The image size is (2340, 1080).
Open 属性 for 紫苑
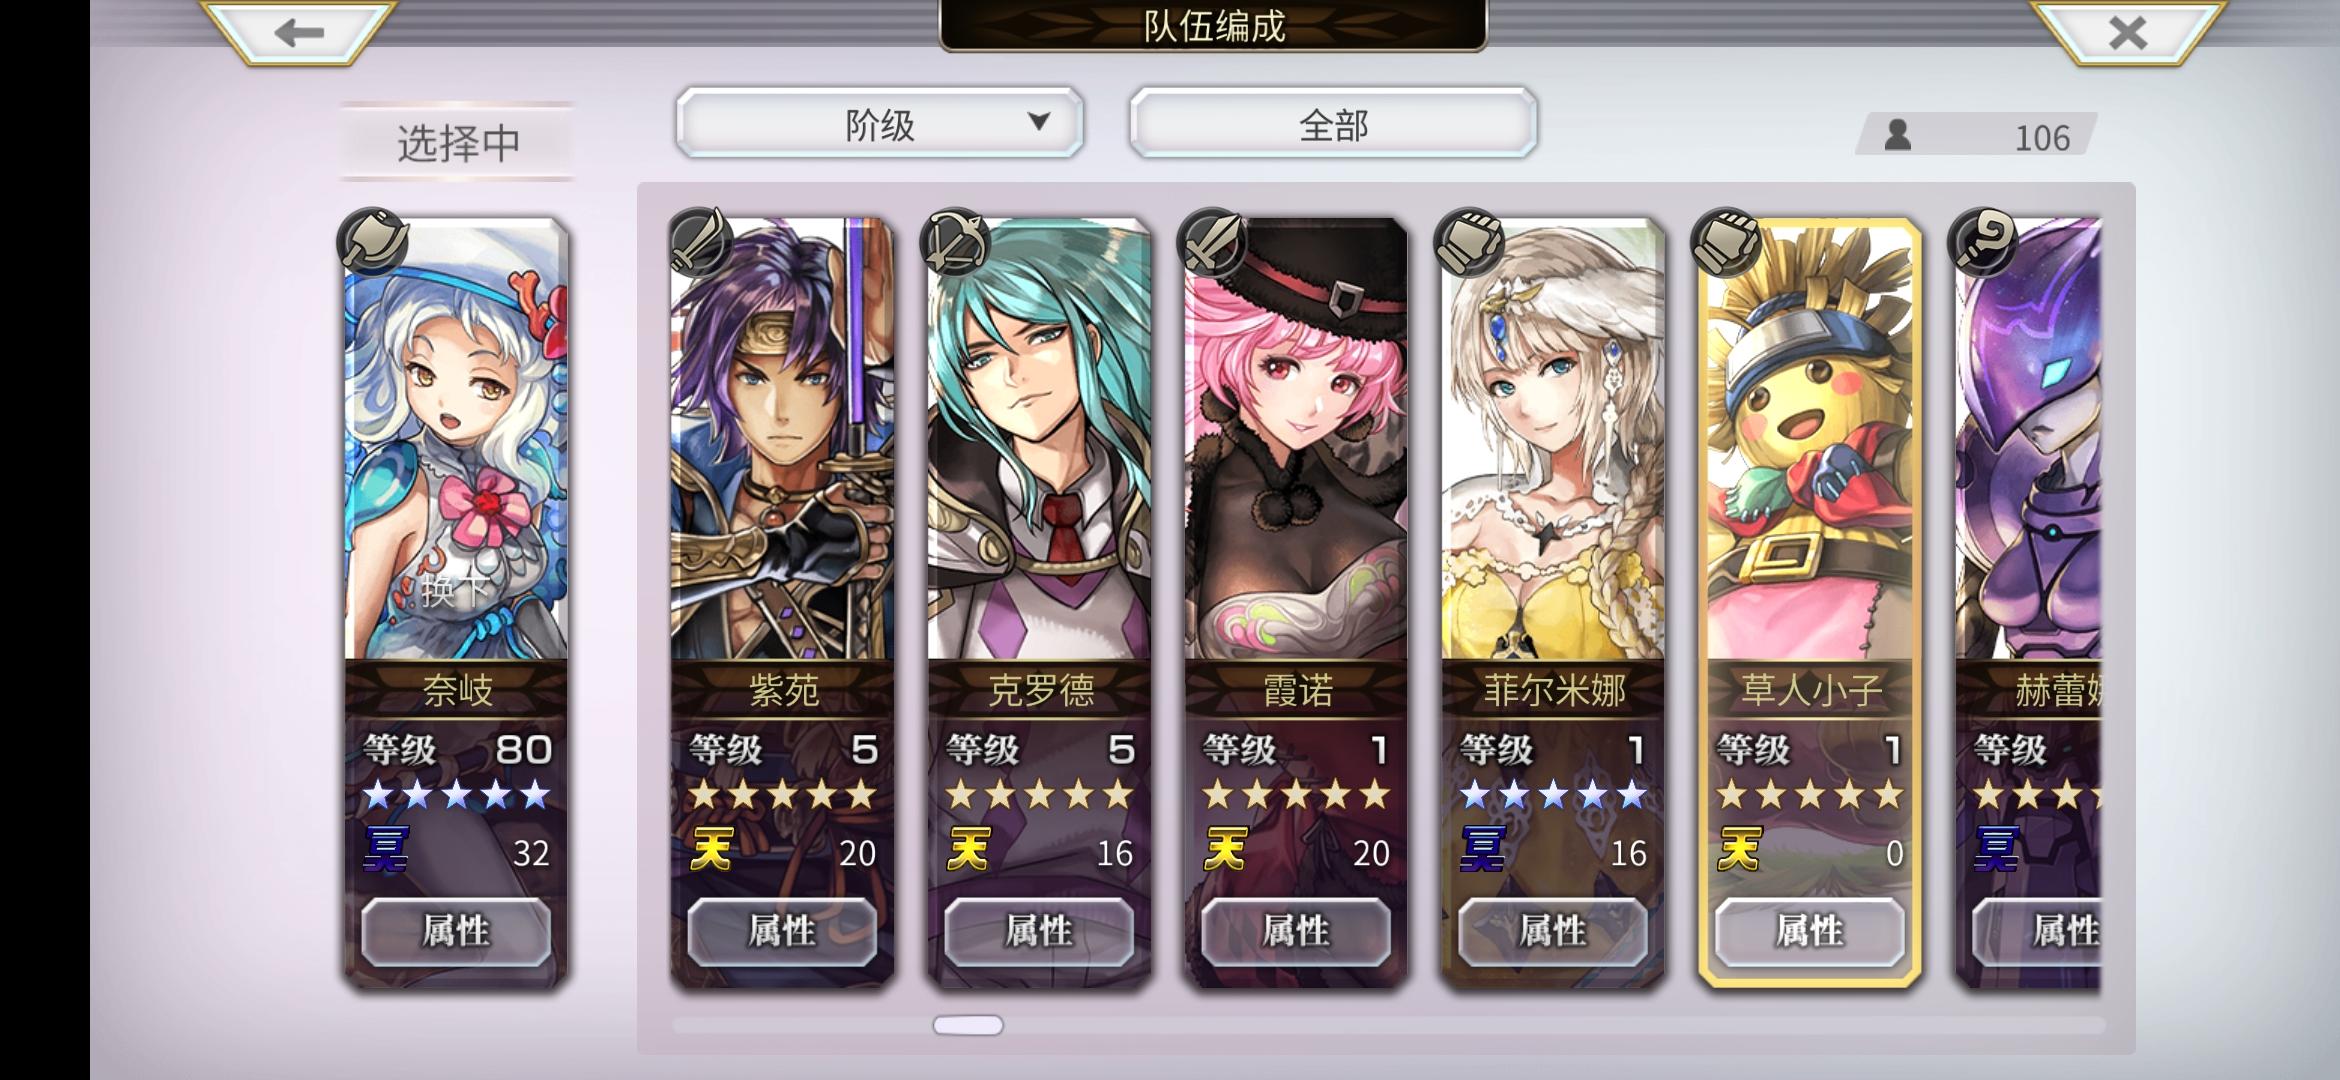[782, 931]
